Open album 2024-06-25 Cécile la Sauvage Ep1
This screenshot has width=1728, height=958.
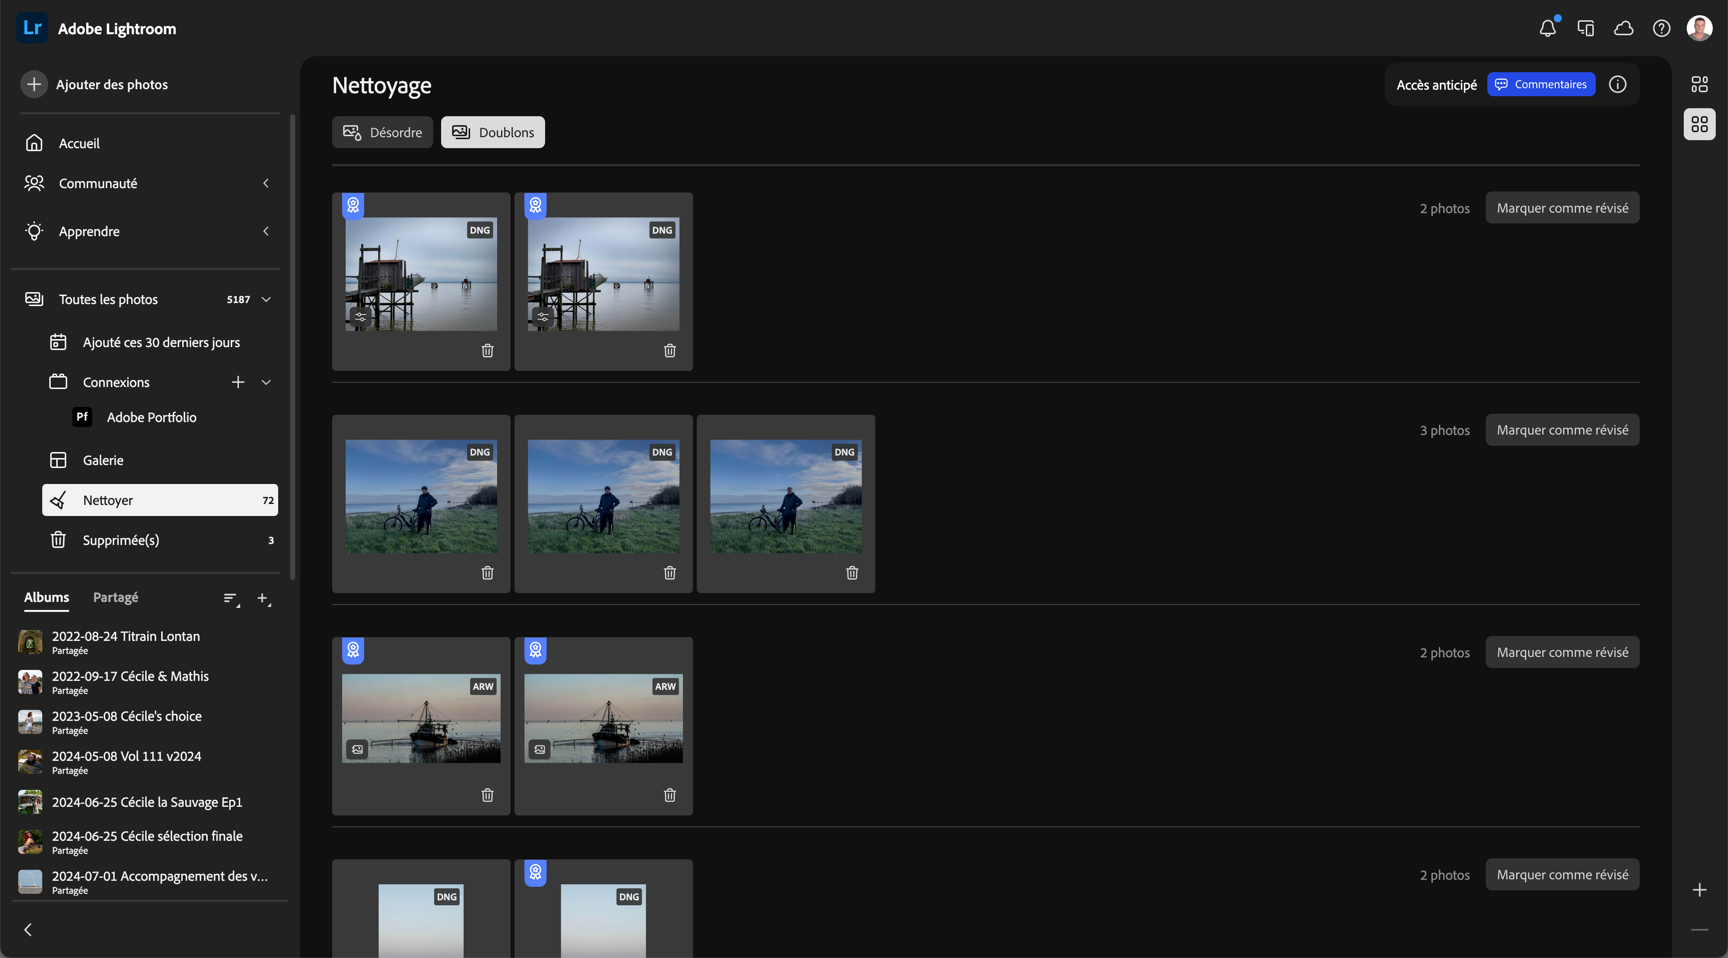click(148, 802)
